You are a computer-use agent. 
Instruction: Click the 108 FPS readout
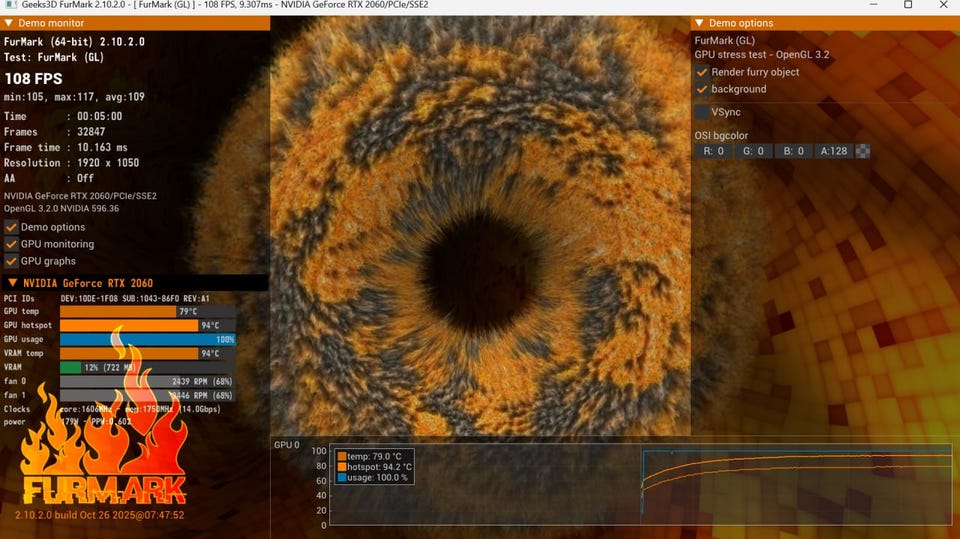33,79
